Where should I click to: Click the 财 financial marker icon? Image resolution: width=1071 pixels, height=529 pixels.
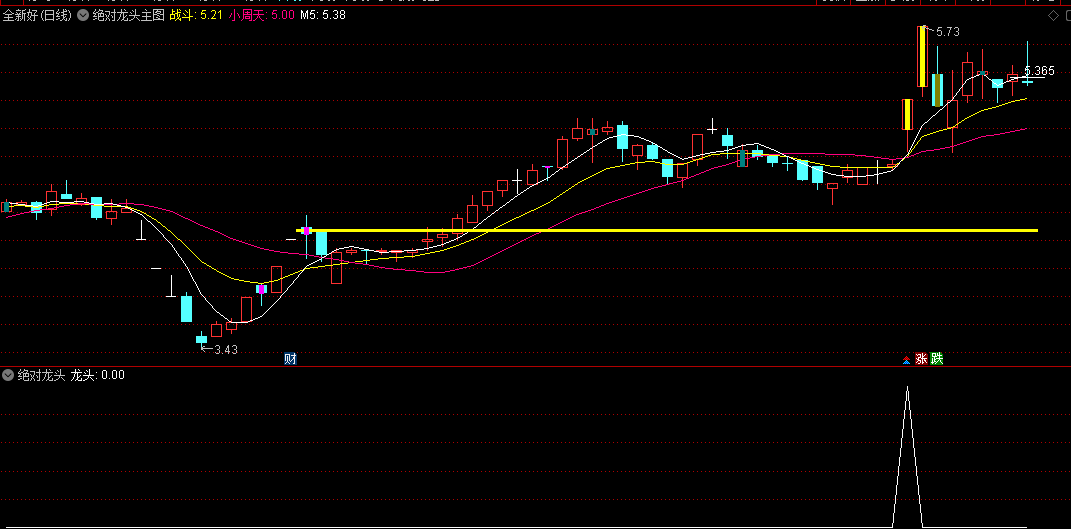coord(290,358)
